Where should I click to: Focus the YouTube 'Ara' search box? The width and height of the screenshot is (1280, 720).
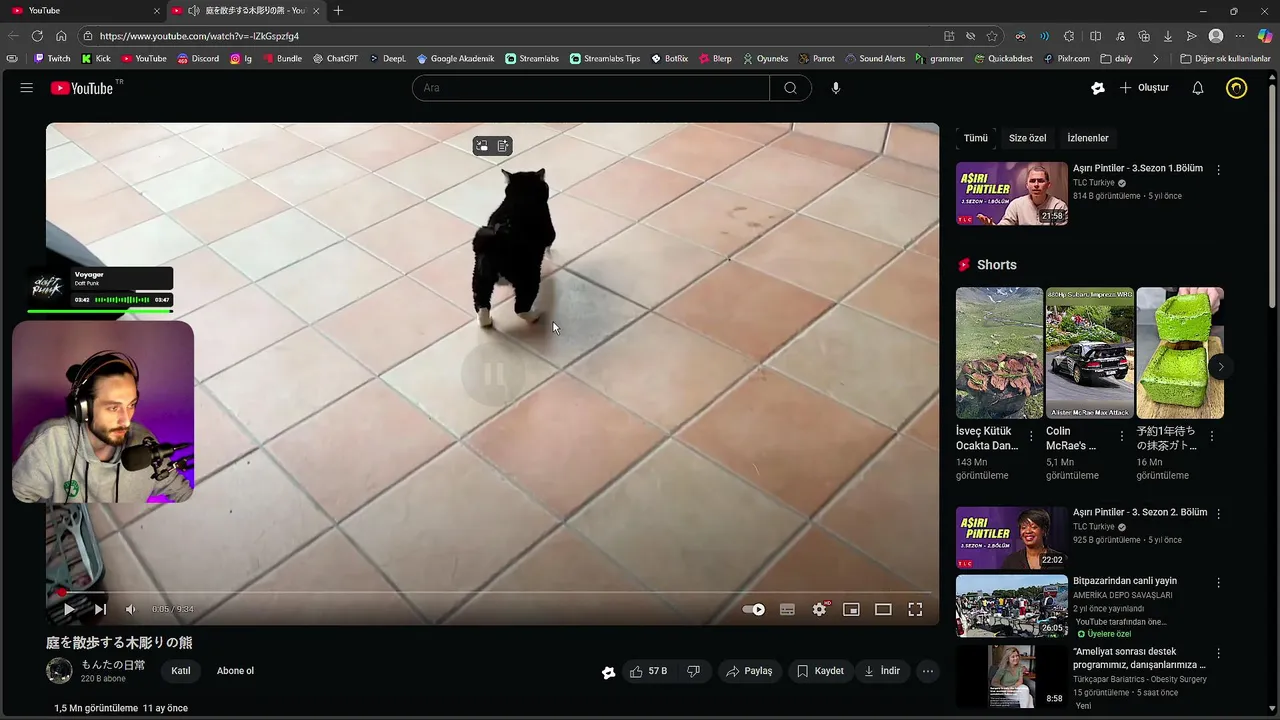pyautogui.click(x=591, y=88)
